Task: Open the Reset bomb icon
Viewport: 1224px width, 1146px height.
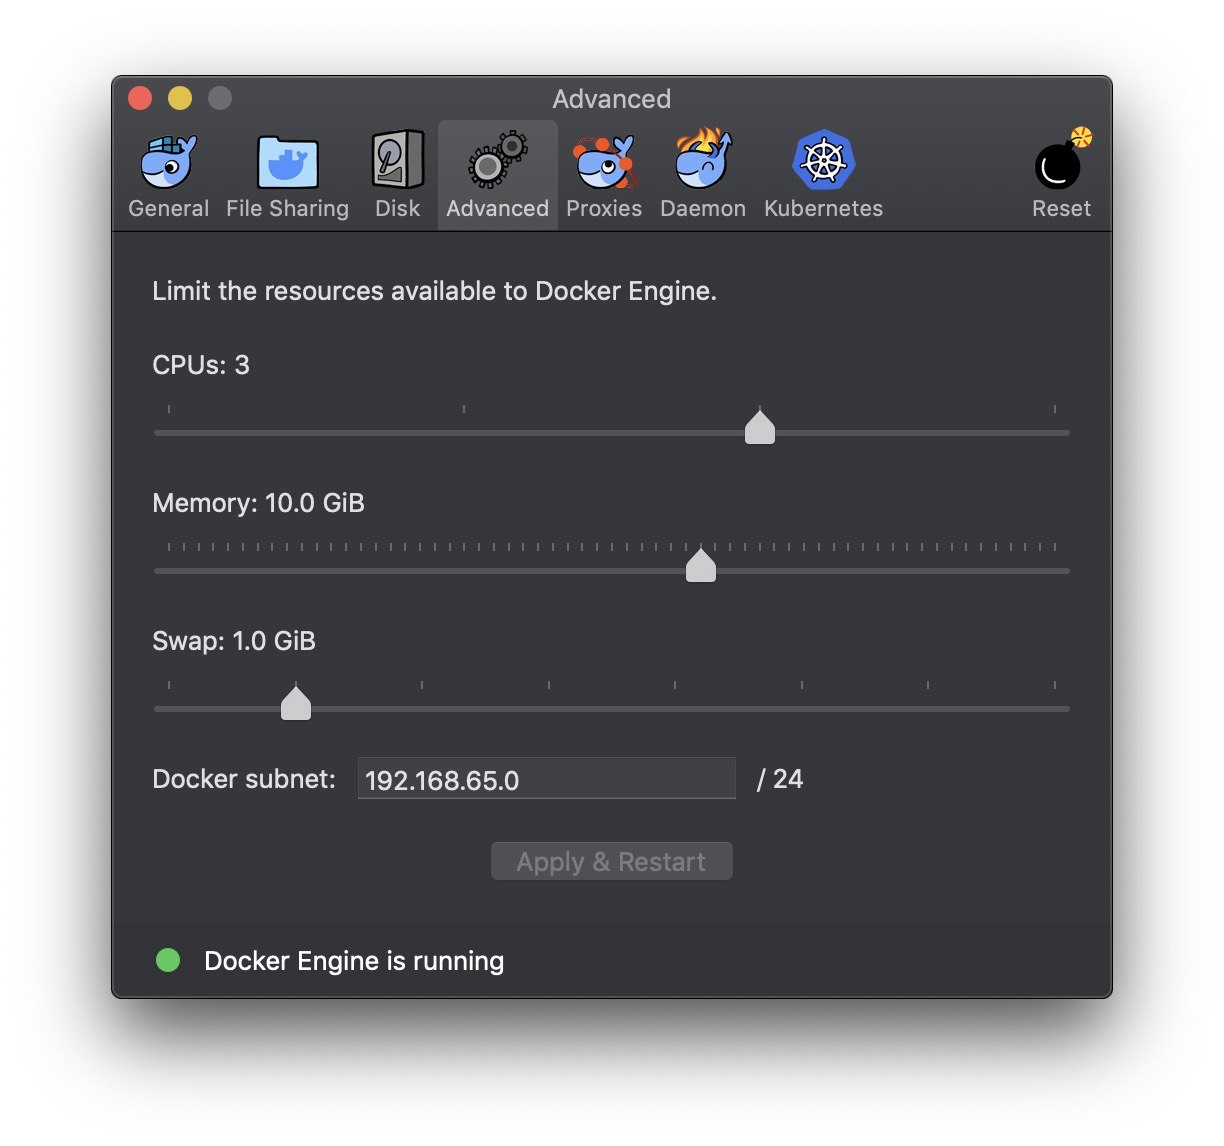Action: [1062, 160]
